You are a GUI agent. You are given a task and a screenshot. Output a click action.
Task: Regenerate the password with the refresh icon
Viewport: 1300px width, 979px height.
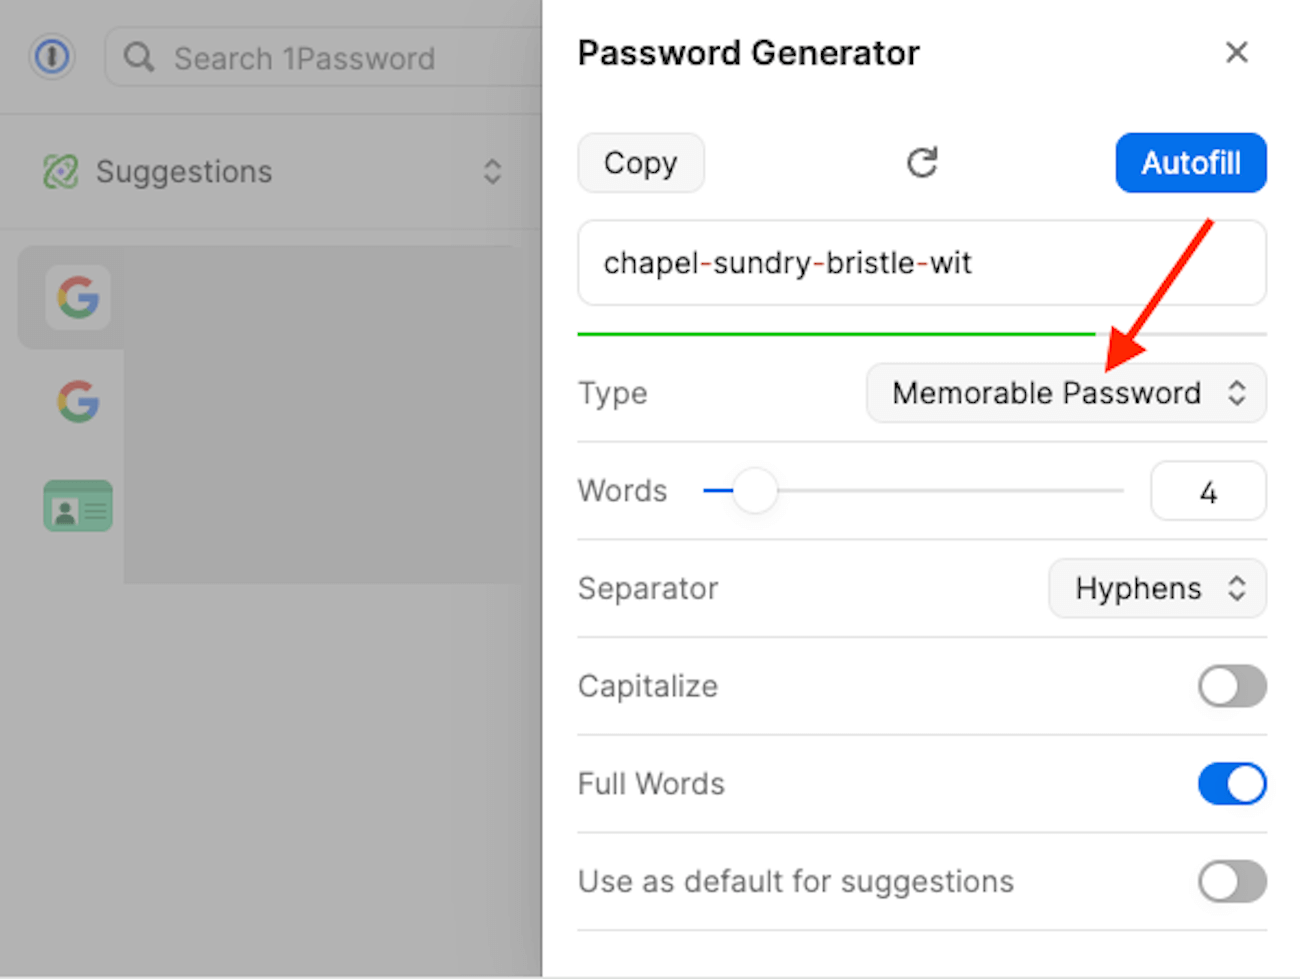(x=922, y=162)
